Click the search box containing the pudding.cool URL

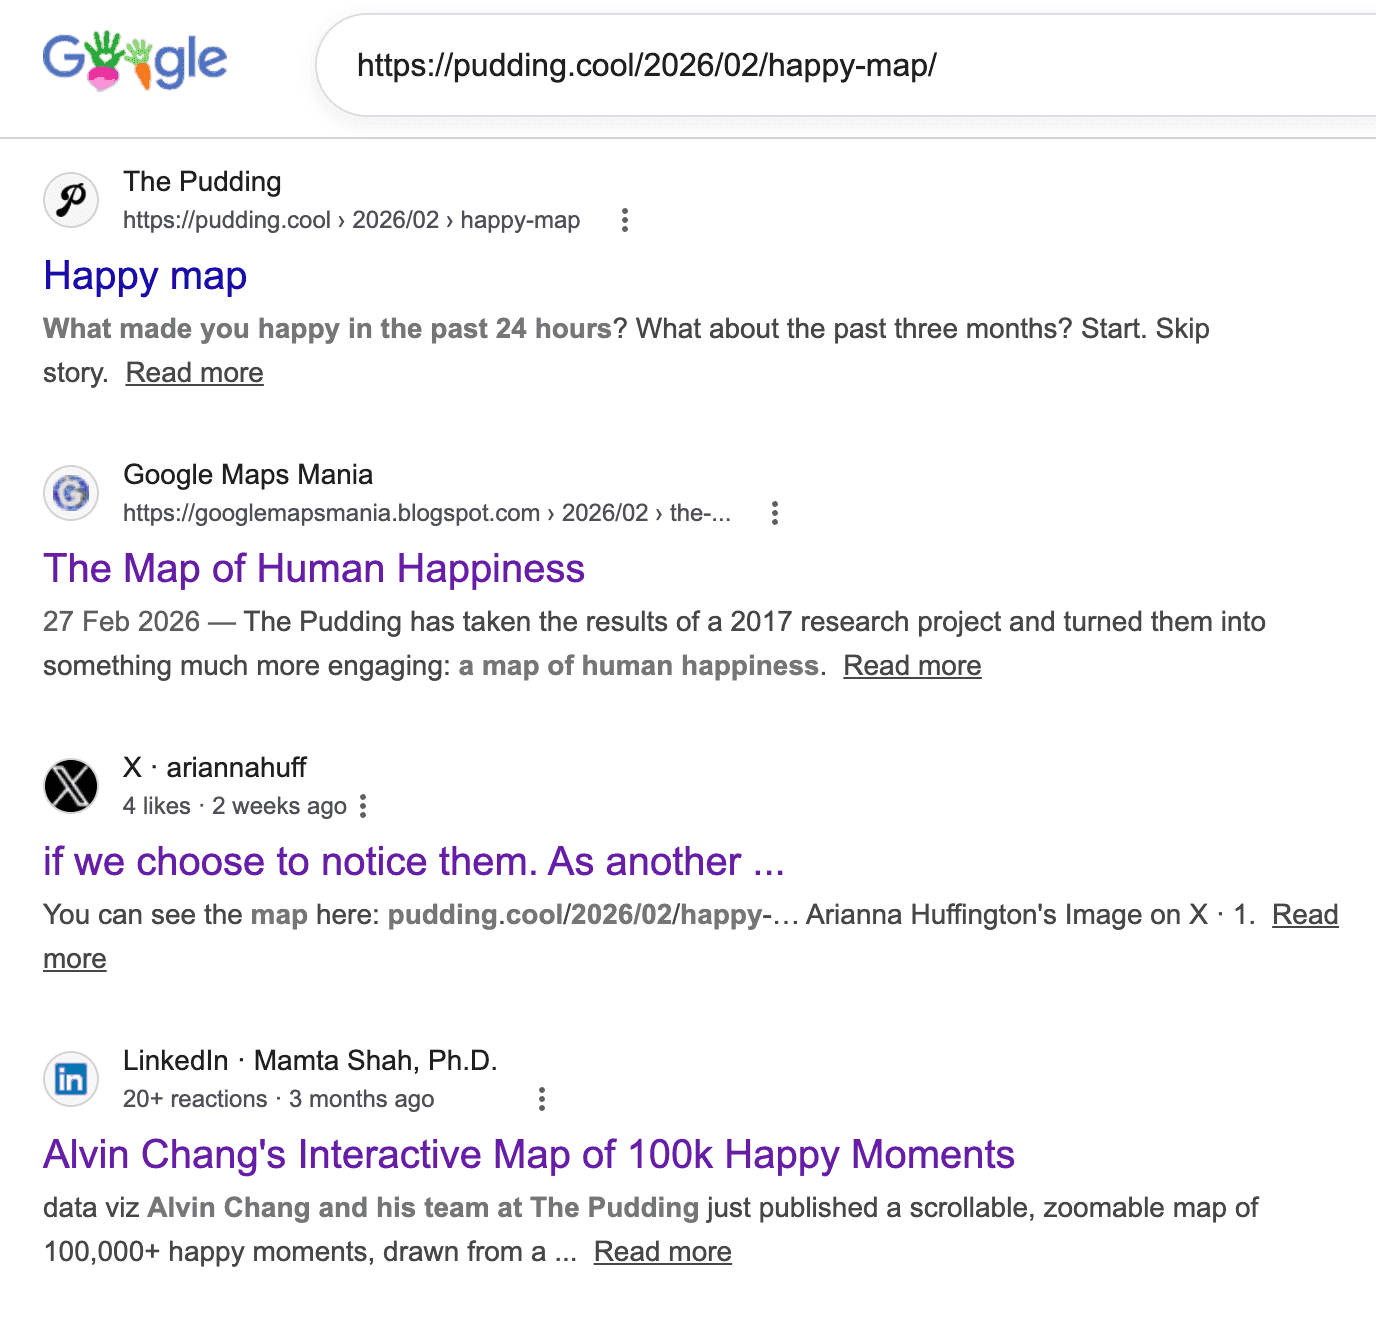(x=846, y=65)
